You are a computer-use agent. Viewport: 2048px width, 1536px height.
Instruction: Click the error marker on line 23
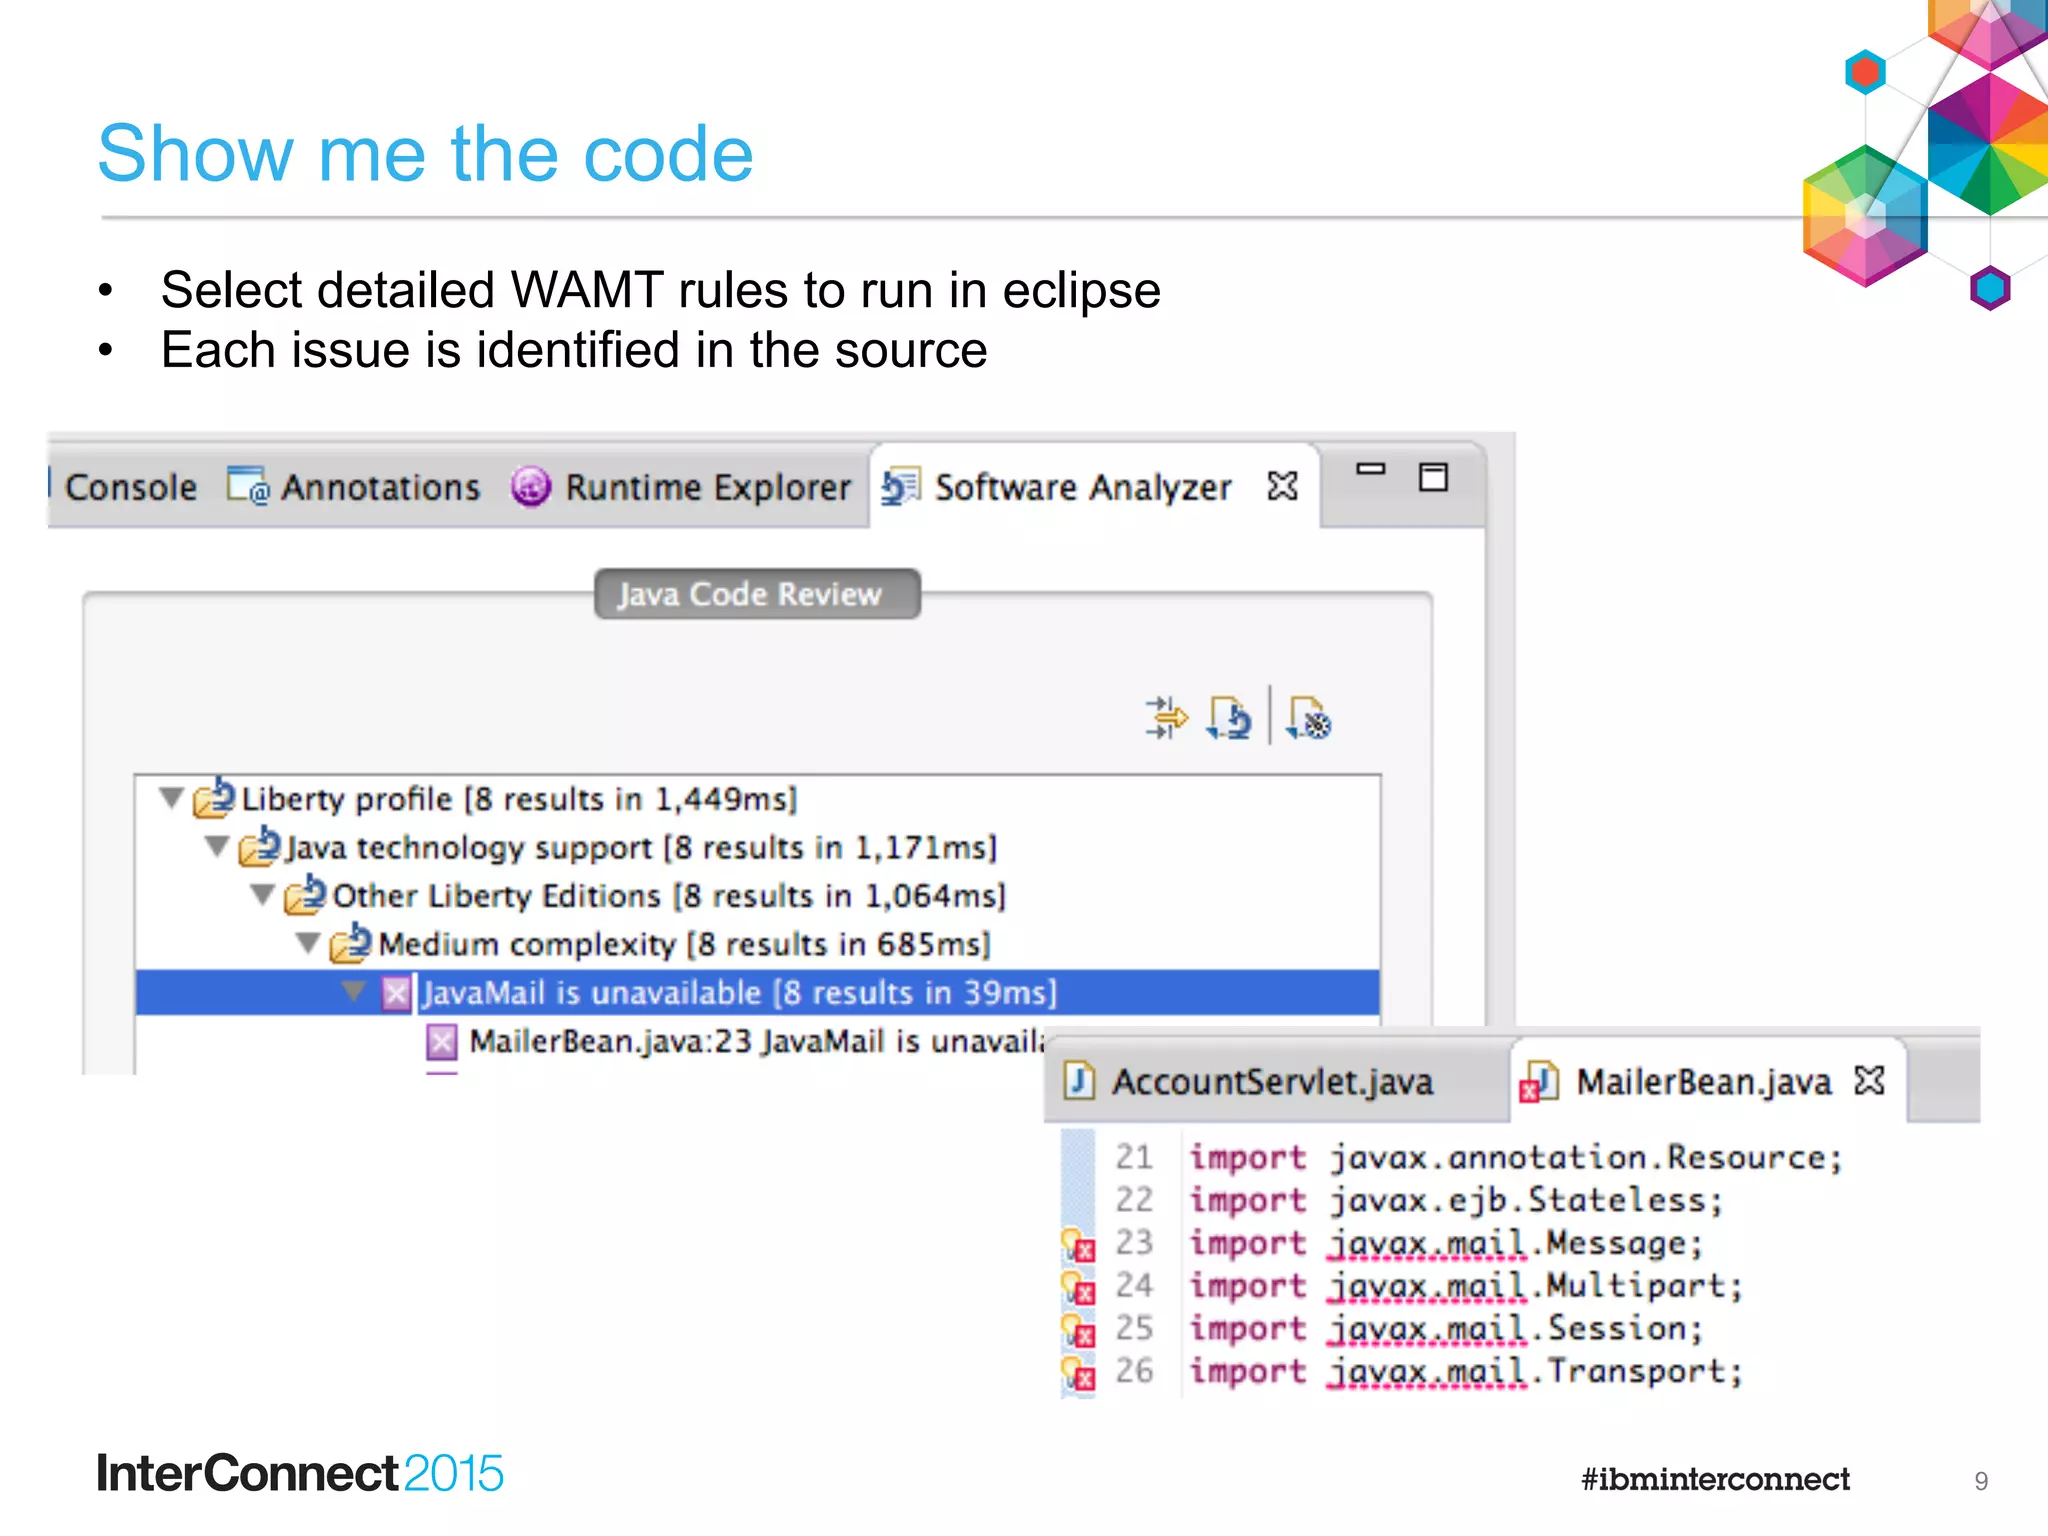[1078, 1244]
